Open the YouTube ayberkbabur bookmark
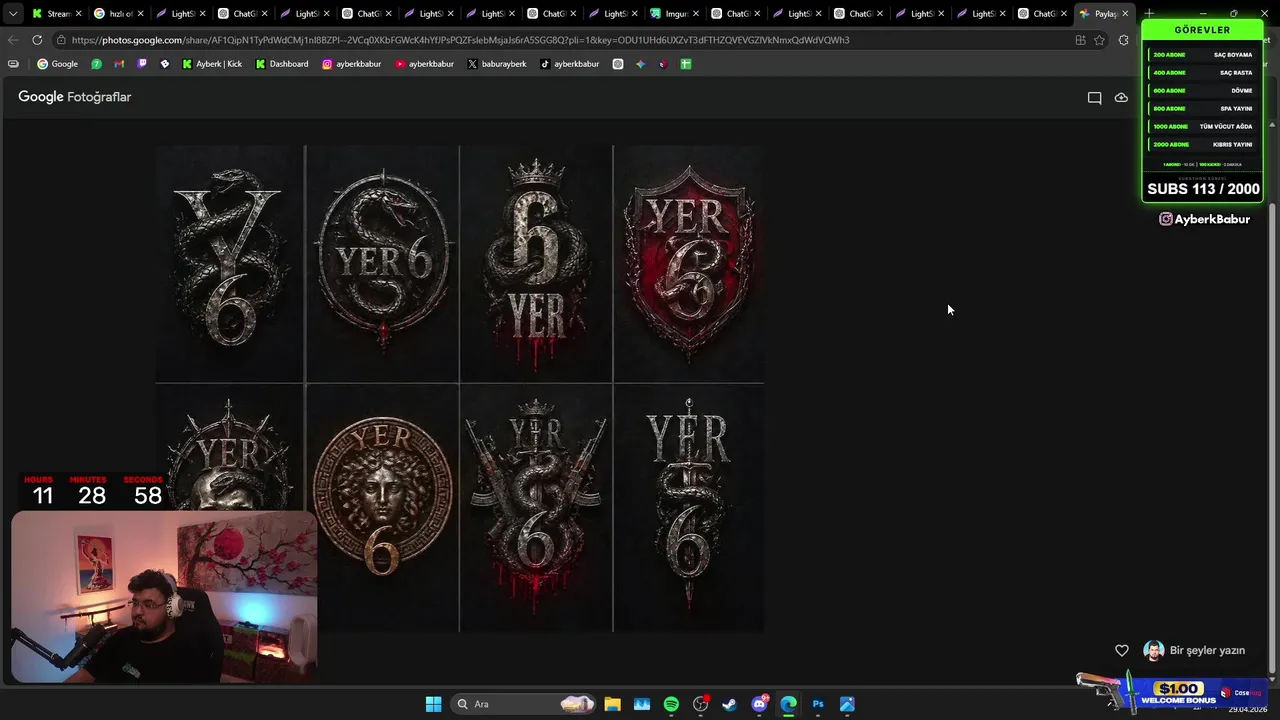 pos(425,64)
